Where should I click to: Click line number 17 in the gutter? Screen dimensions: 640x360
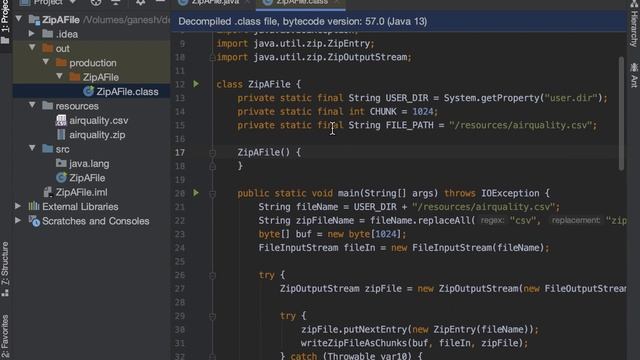pyautogui.click(x=180, y=152)
